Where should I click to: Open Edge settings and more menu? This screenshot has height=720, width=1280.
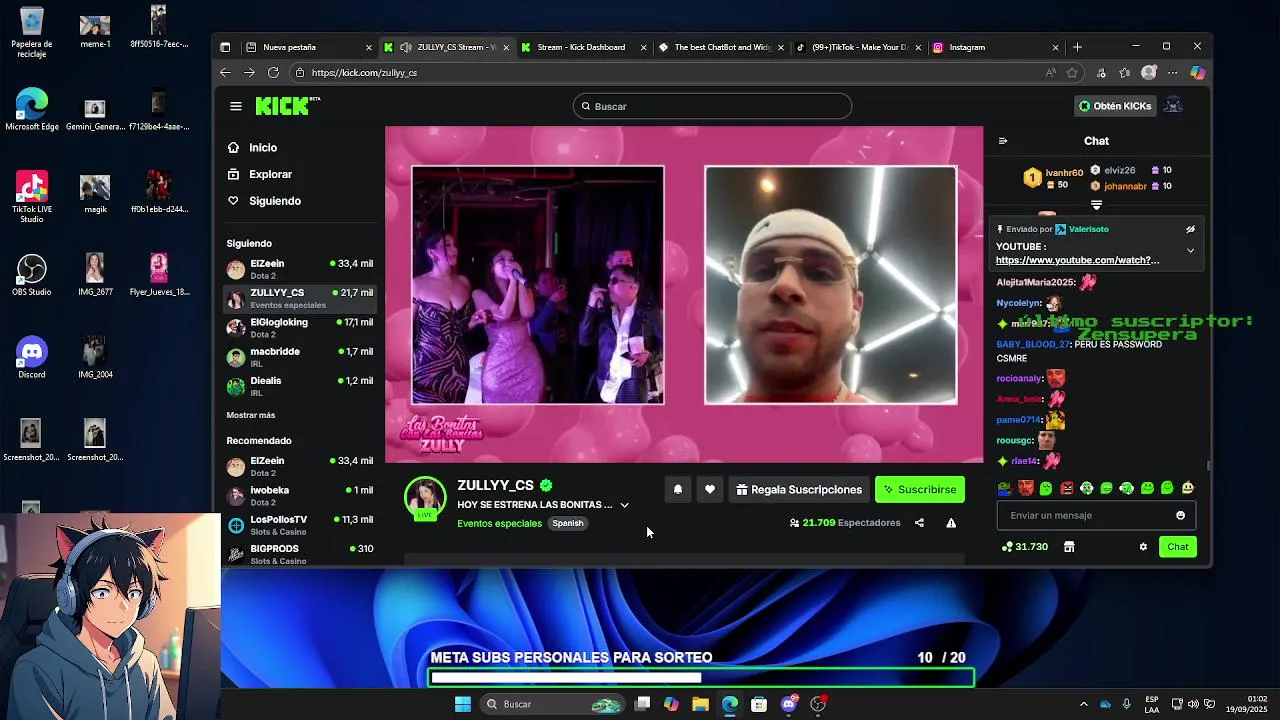click(1173, 72)
